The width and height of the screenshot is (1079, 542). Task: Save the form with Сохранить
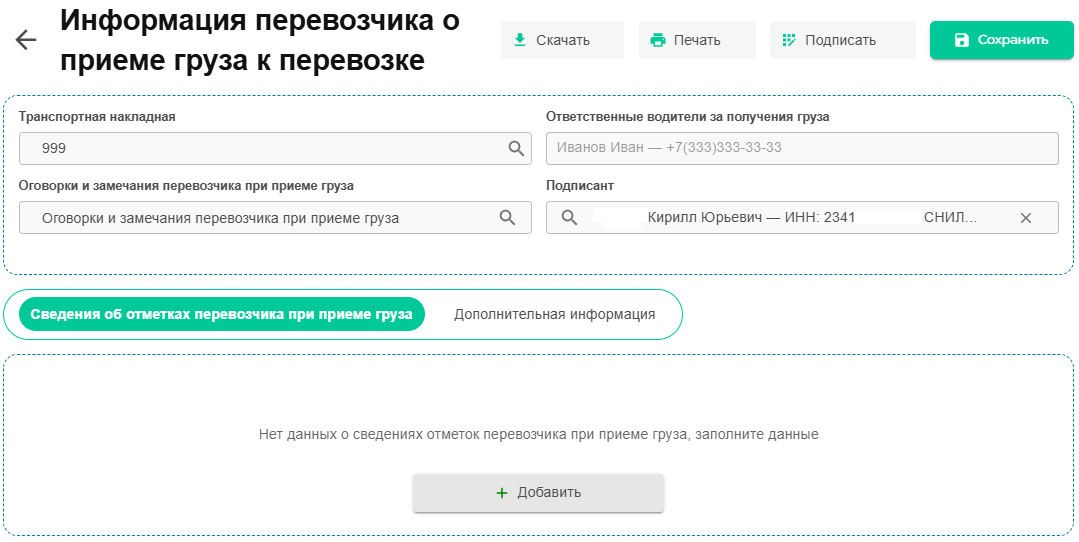[1001, 40]
